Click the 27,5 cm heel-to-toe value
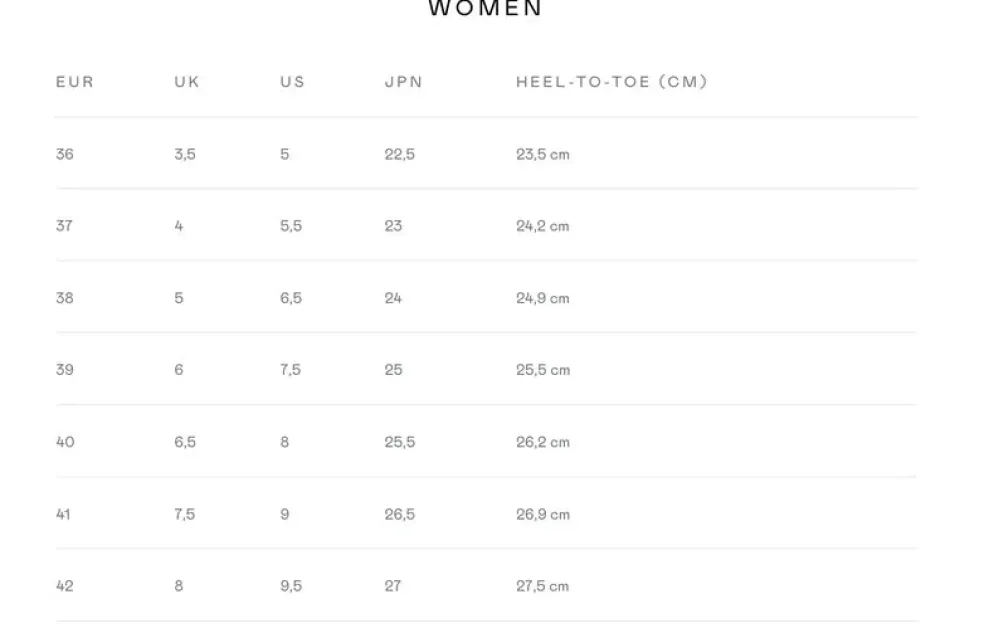 pyautogui.click(x=543, y=586)
